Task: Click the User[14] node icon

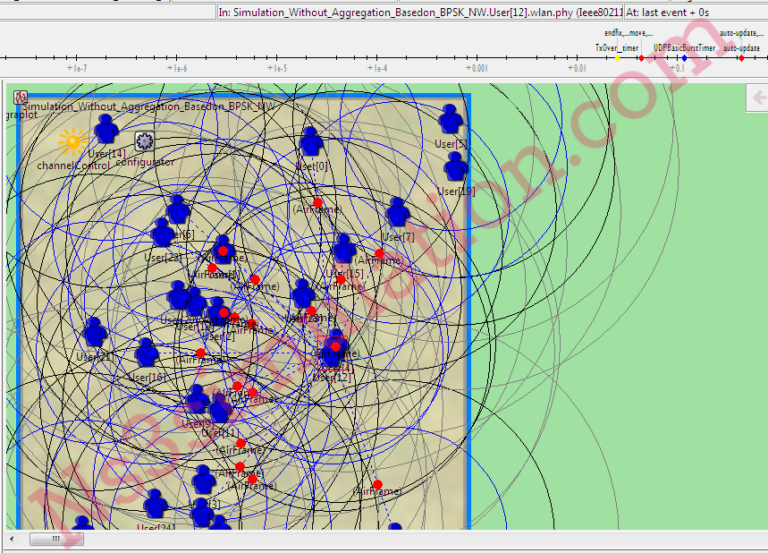Action: [x=106, y=129]
